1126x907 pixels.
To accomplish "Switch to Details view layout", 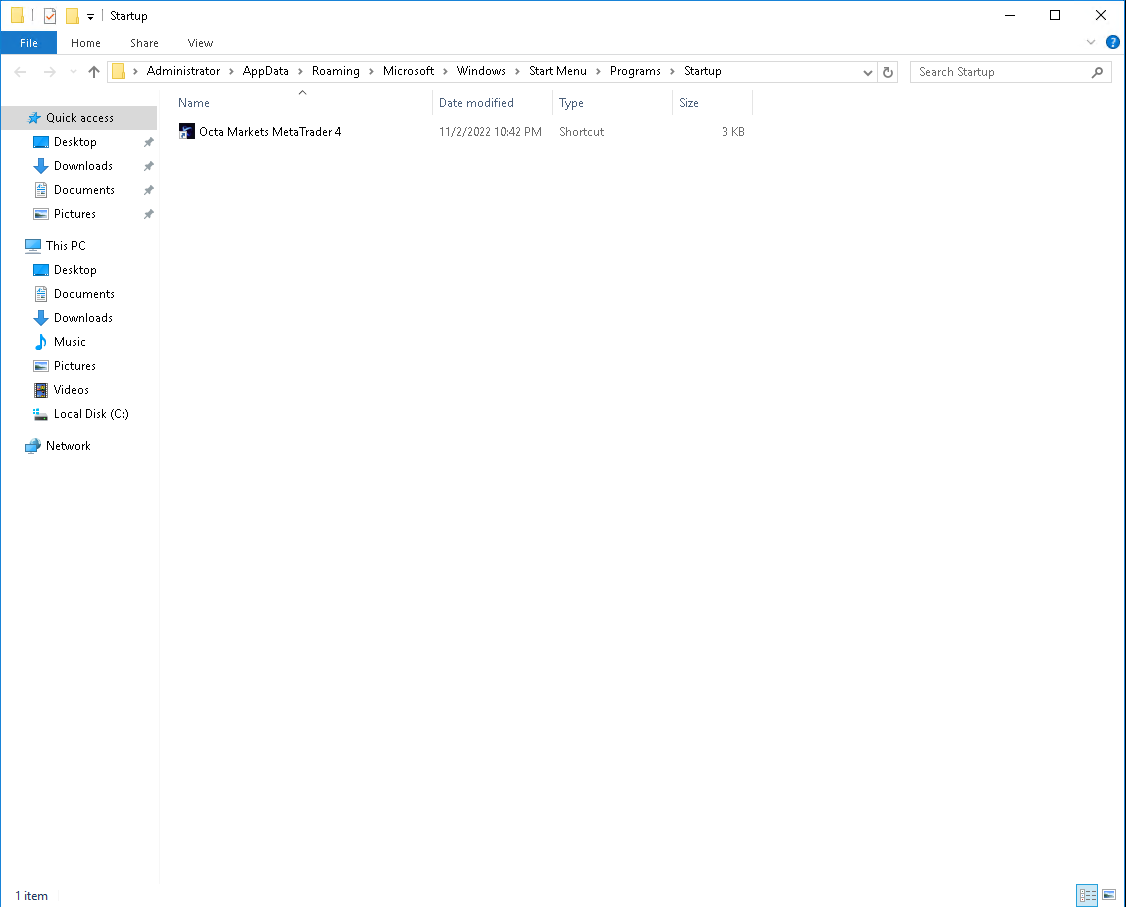I will (1087, 895).
